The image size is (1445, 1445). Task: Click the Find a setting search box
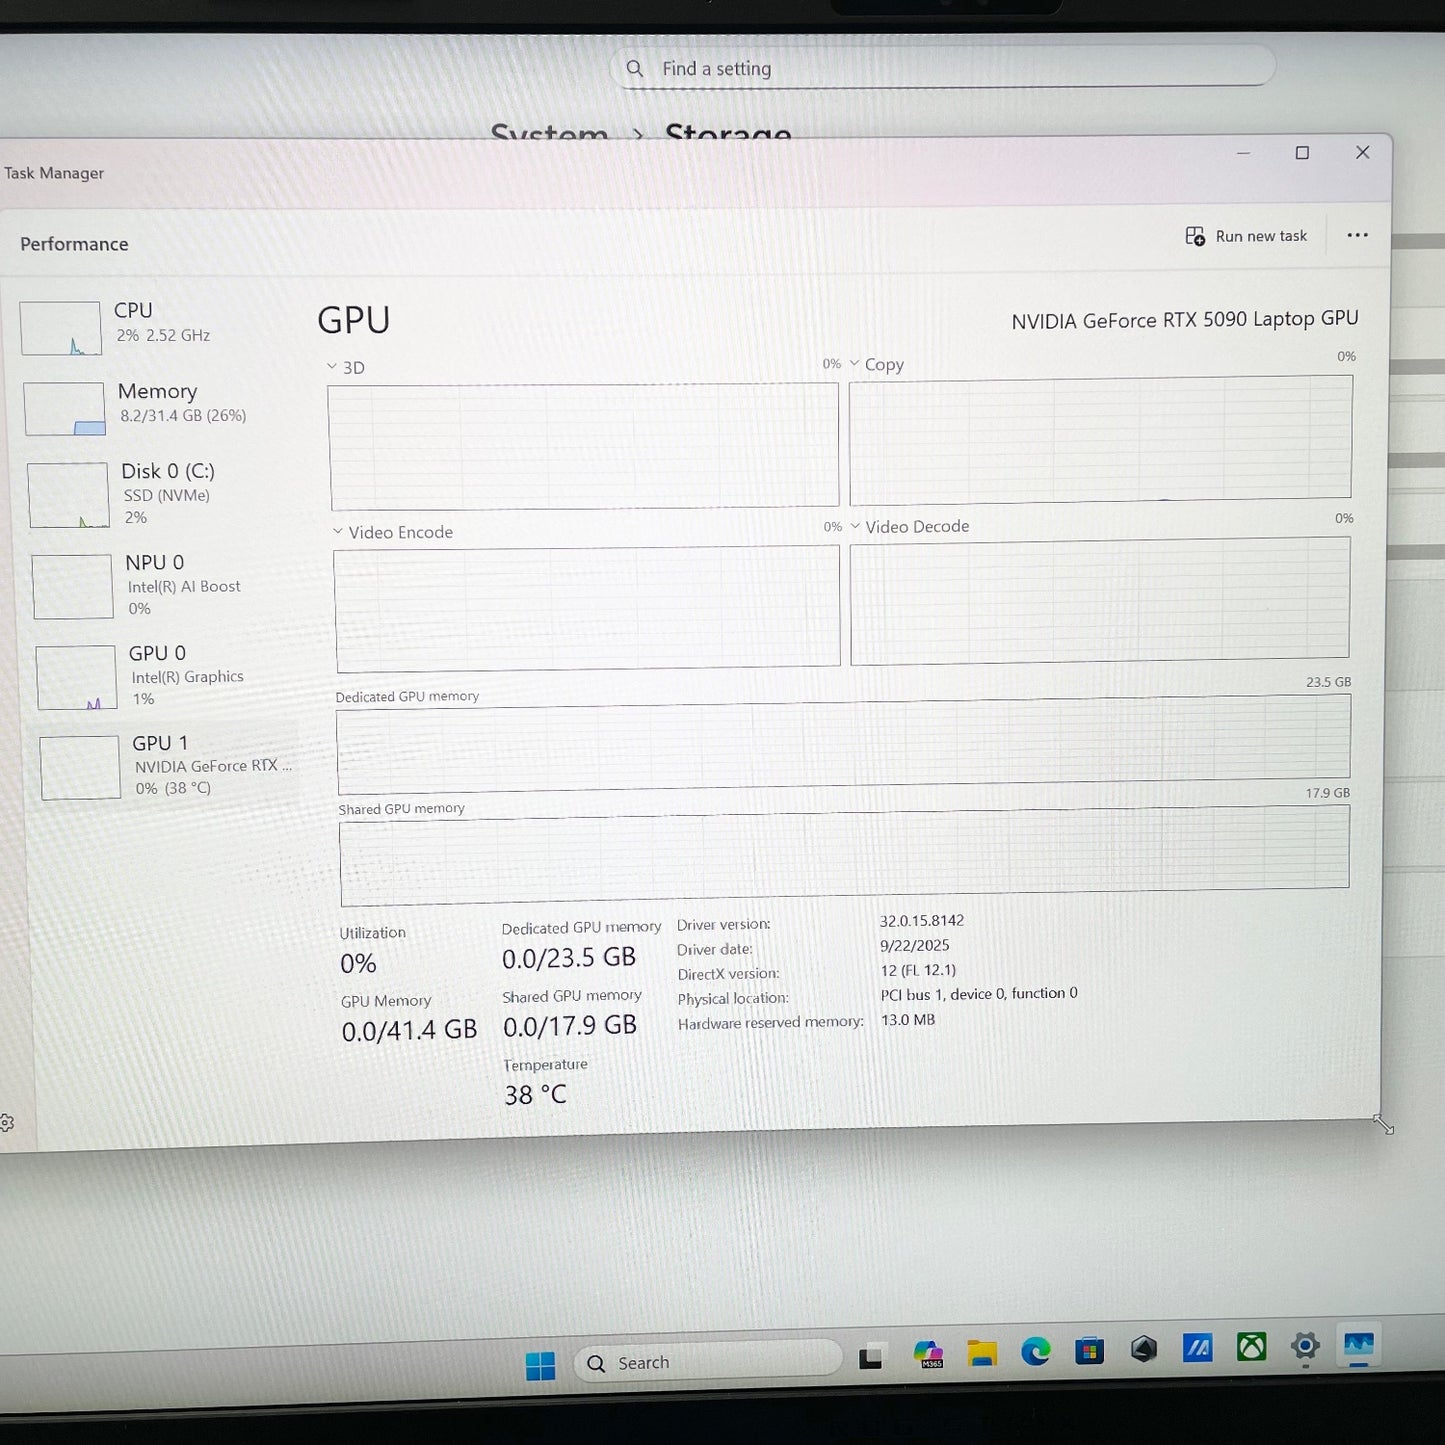[x=940, y=69]
